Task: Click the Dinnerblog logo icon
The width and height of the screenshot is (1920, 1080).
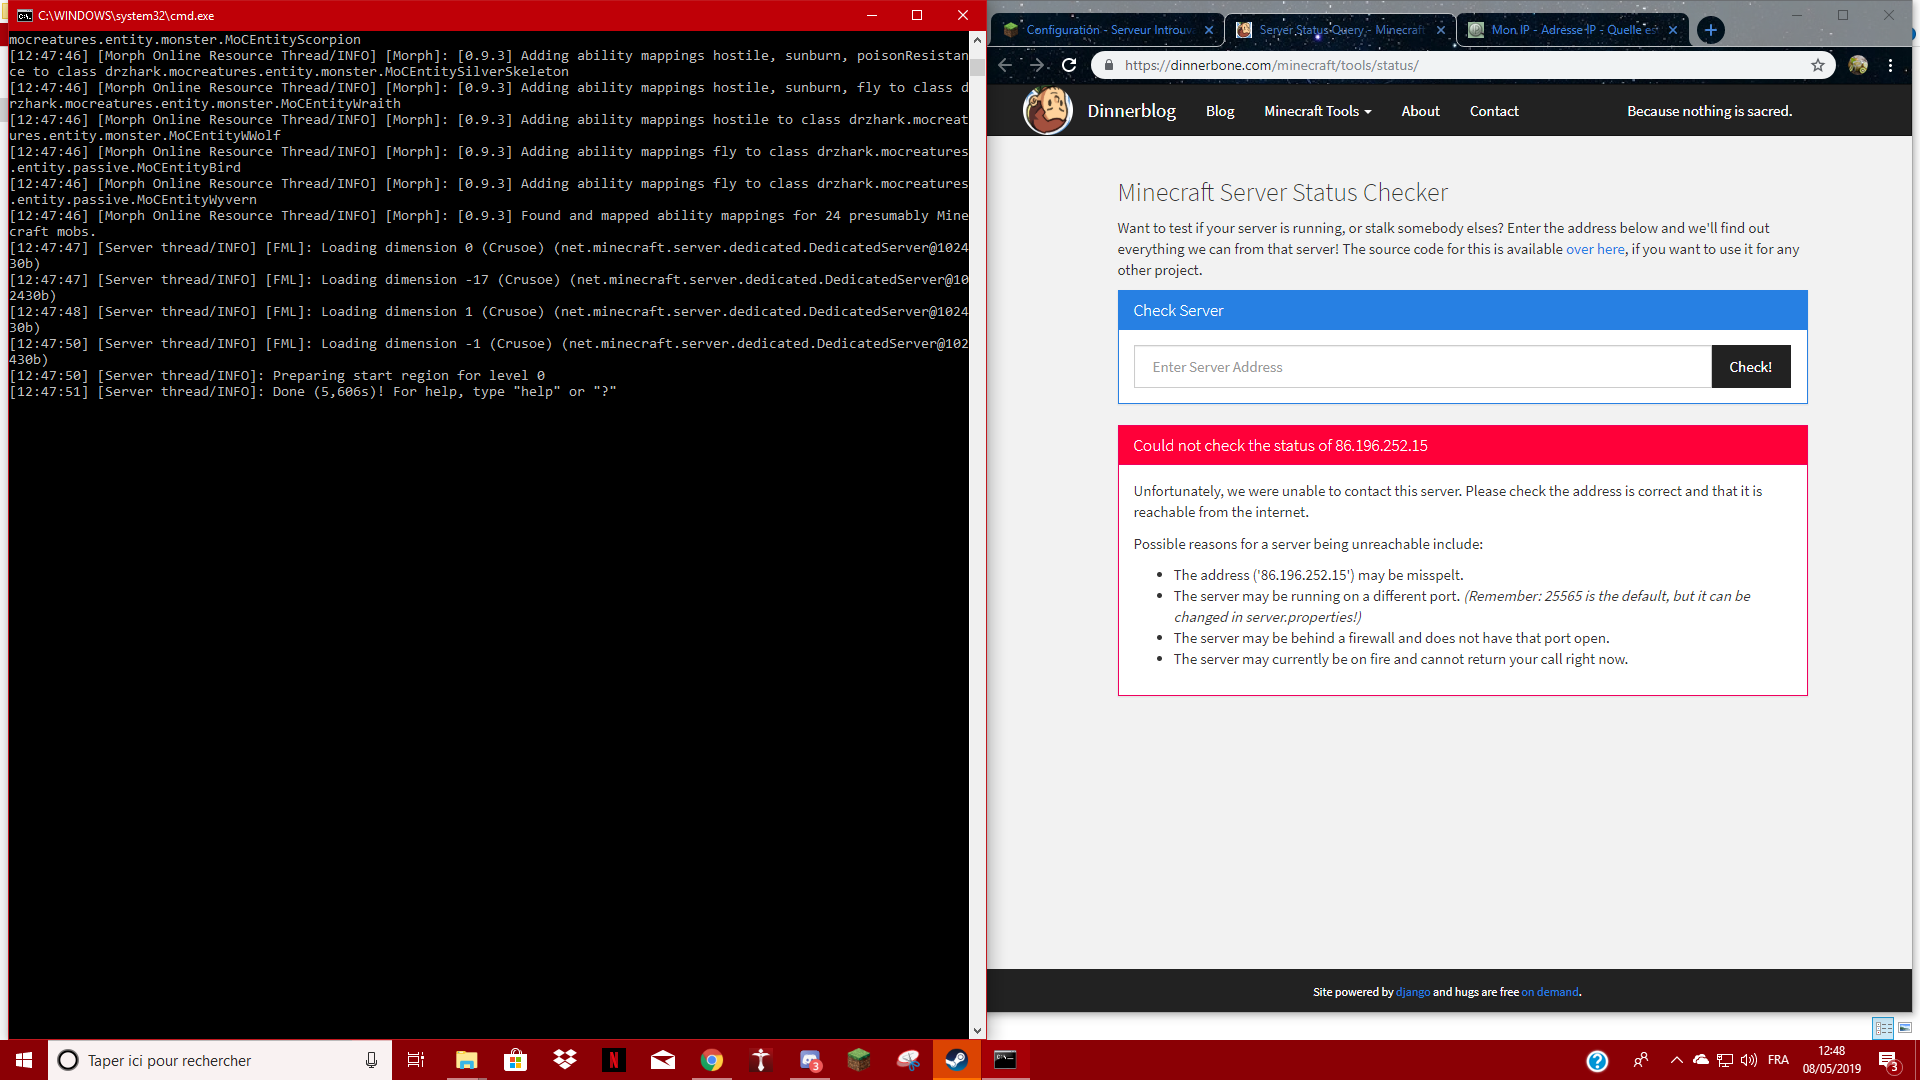Action: pos(1048,111)
